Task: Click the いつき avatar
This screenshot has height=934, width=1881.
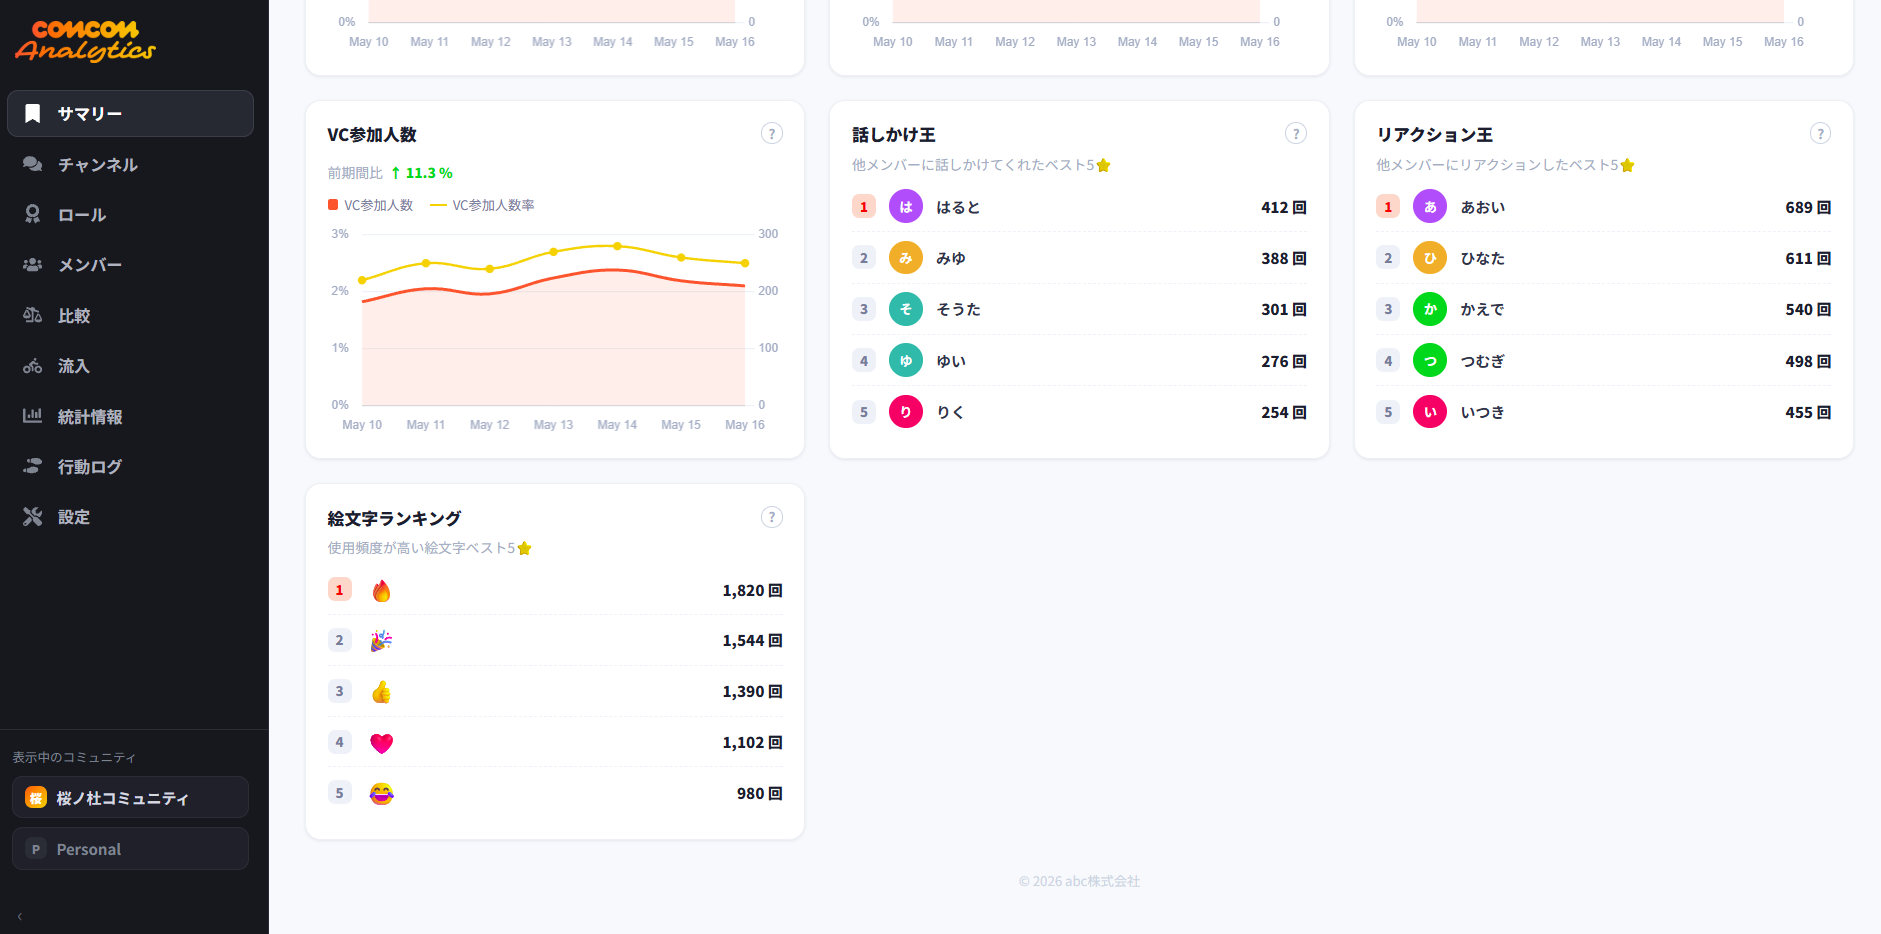Action: tap(1430, 412)
